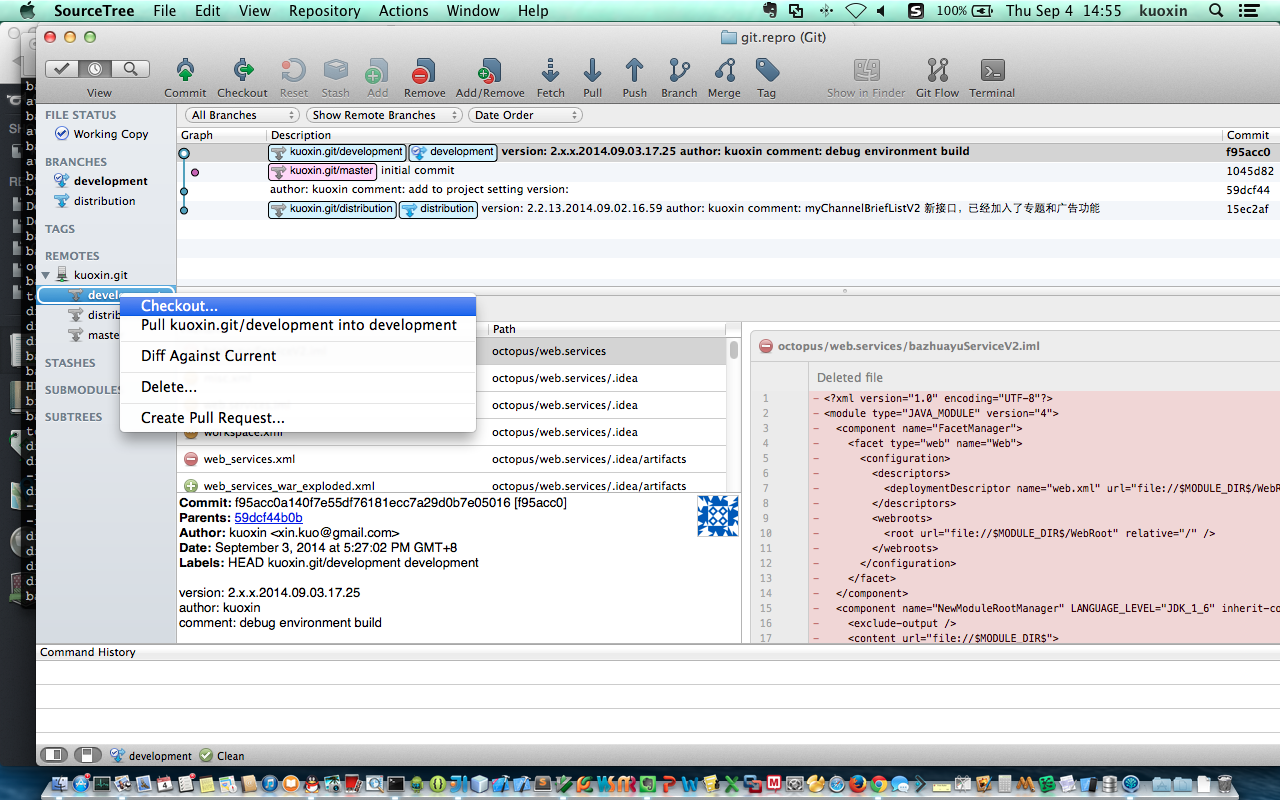Click the TAGS sidebar section header

click(60, 229)
